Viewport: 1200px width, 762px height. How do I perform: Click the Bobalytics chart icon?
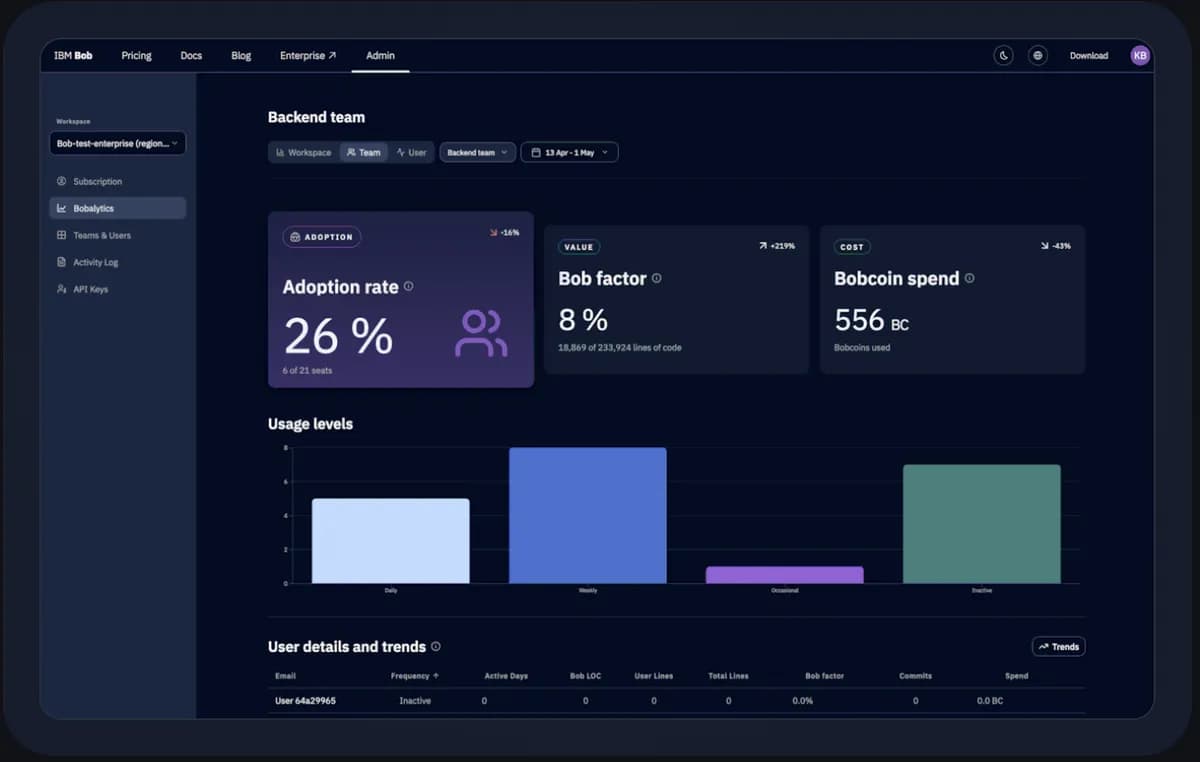coord(62,208)
